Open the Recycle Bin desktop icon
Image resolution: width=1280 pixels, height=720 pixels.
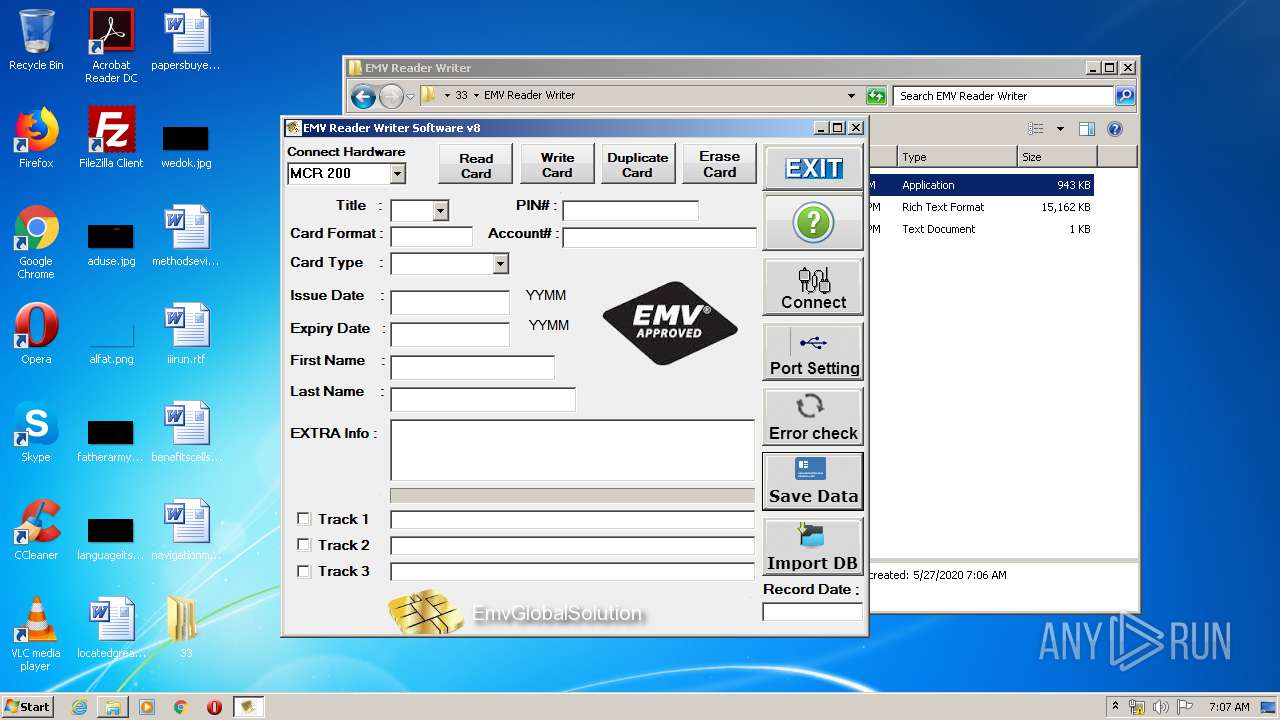(36, 40)
